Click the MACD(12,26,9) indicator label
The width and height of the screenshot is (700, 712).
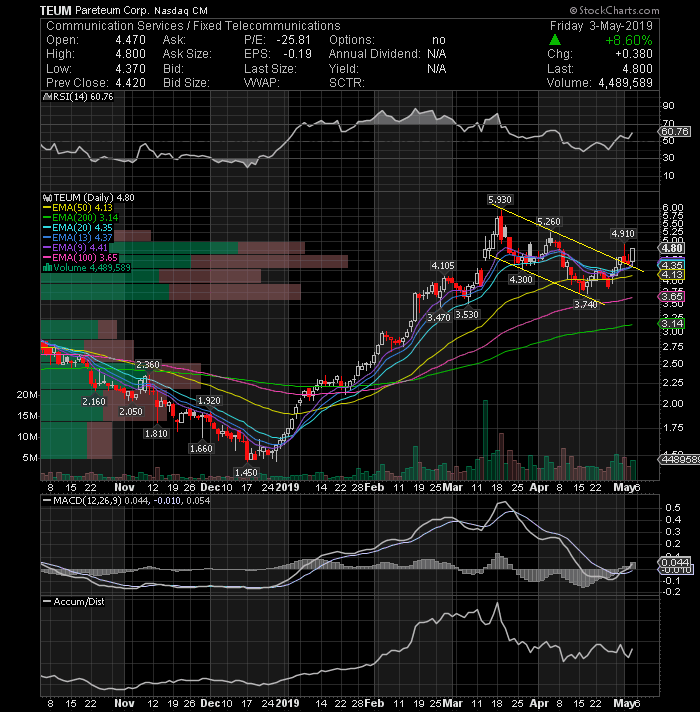[x=87, y=501]
